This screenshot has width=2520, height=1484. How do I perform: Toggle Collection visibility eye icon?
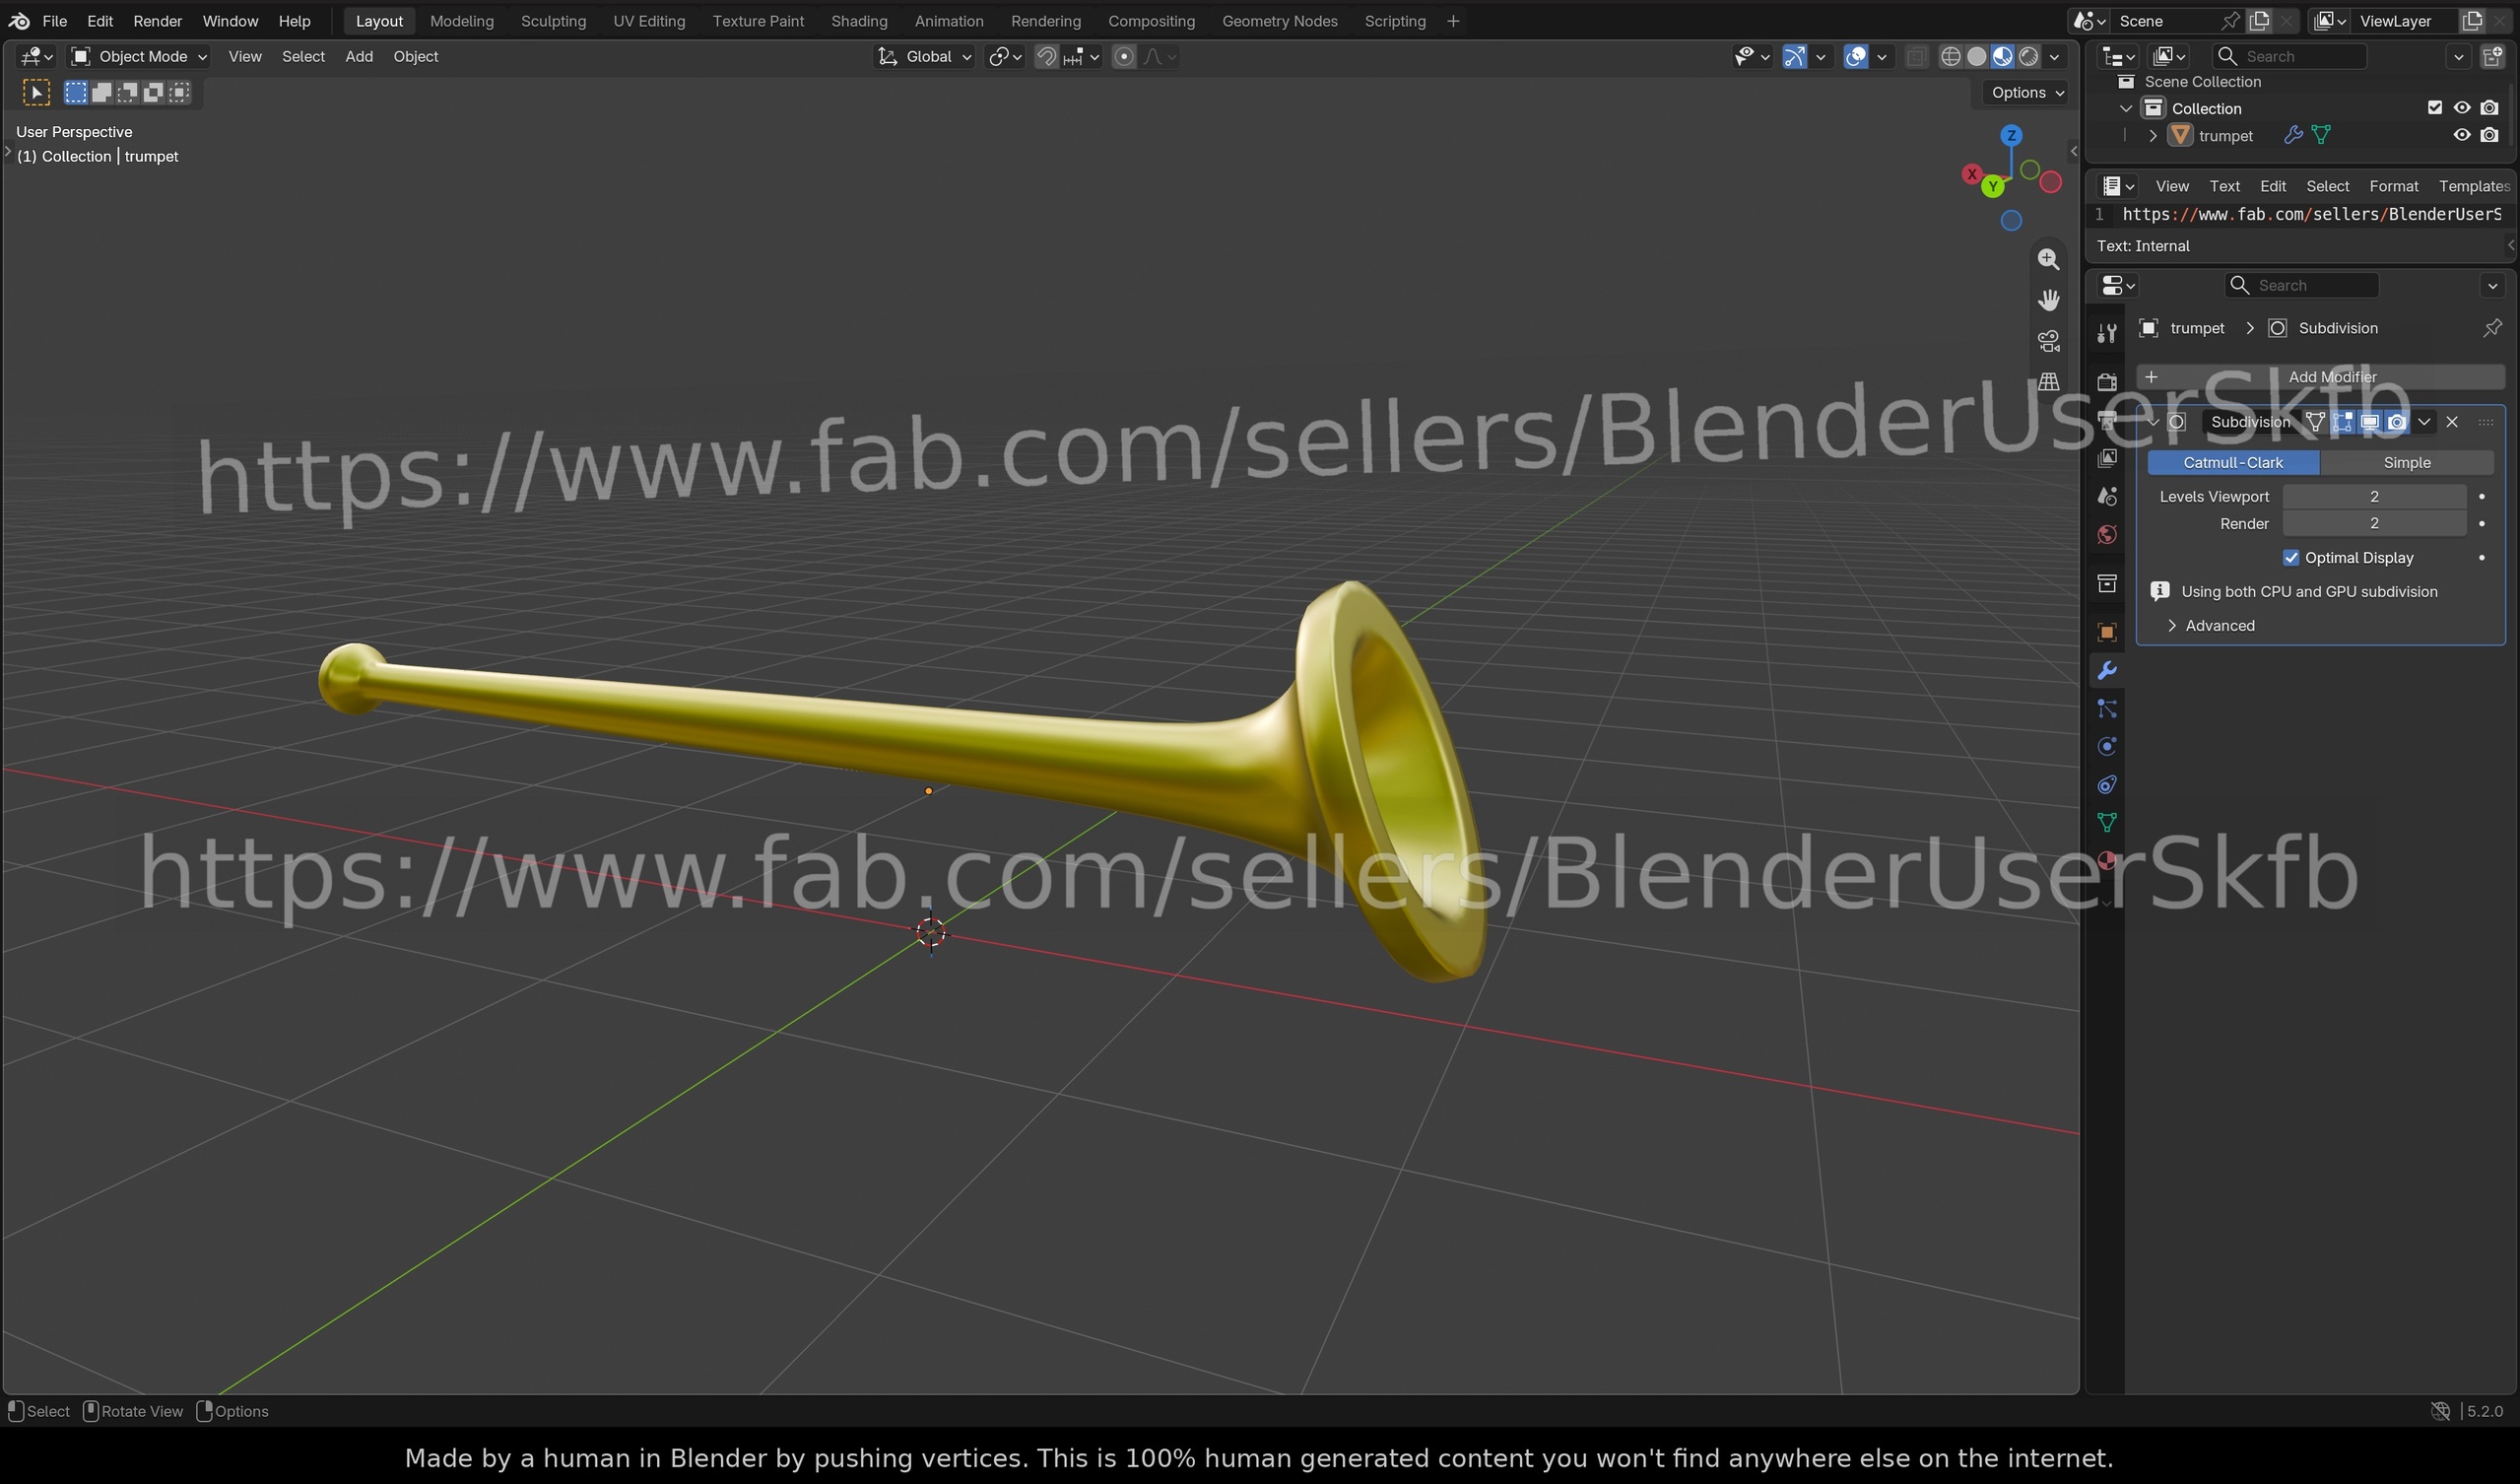click(2461, 108)
